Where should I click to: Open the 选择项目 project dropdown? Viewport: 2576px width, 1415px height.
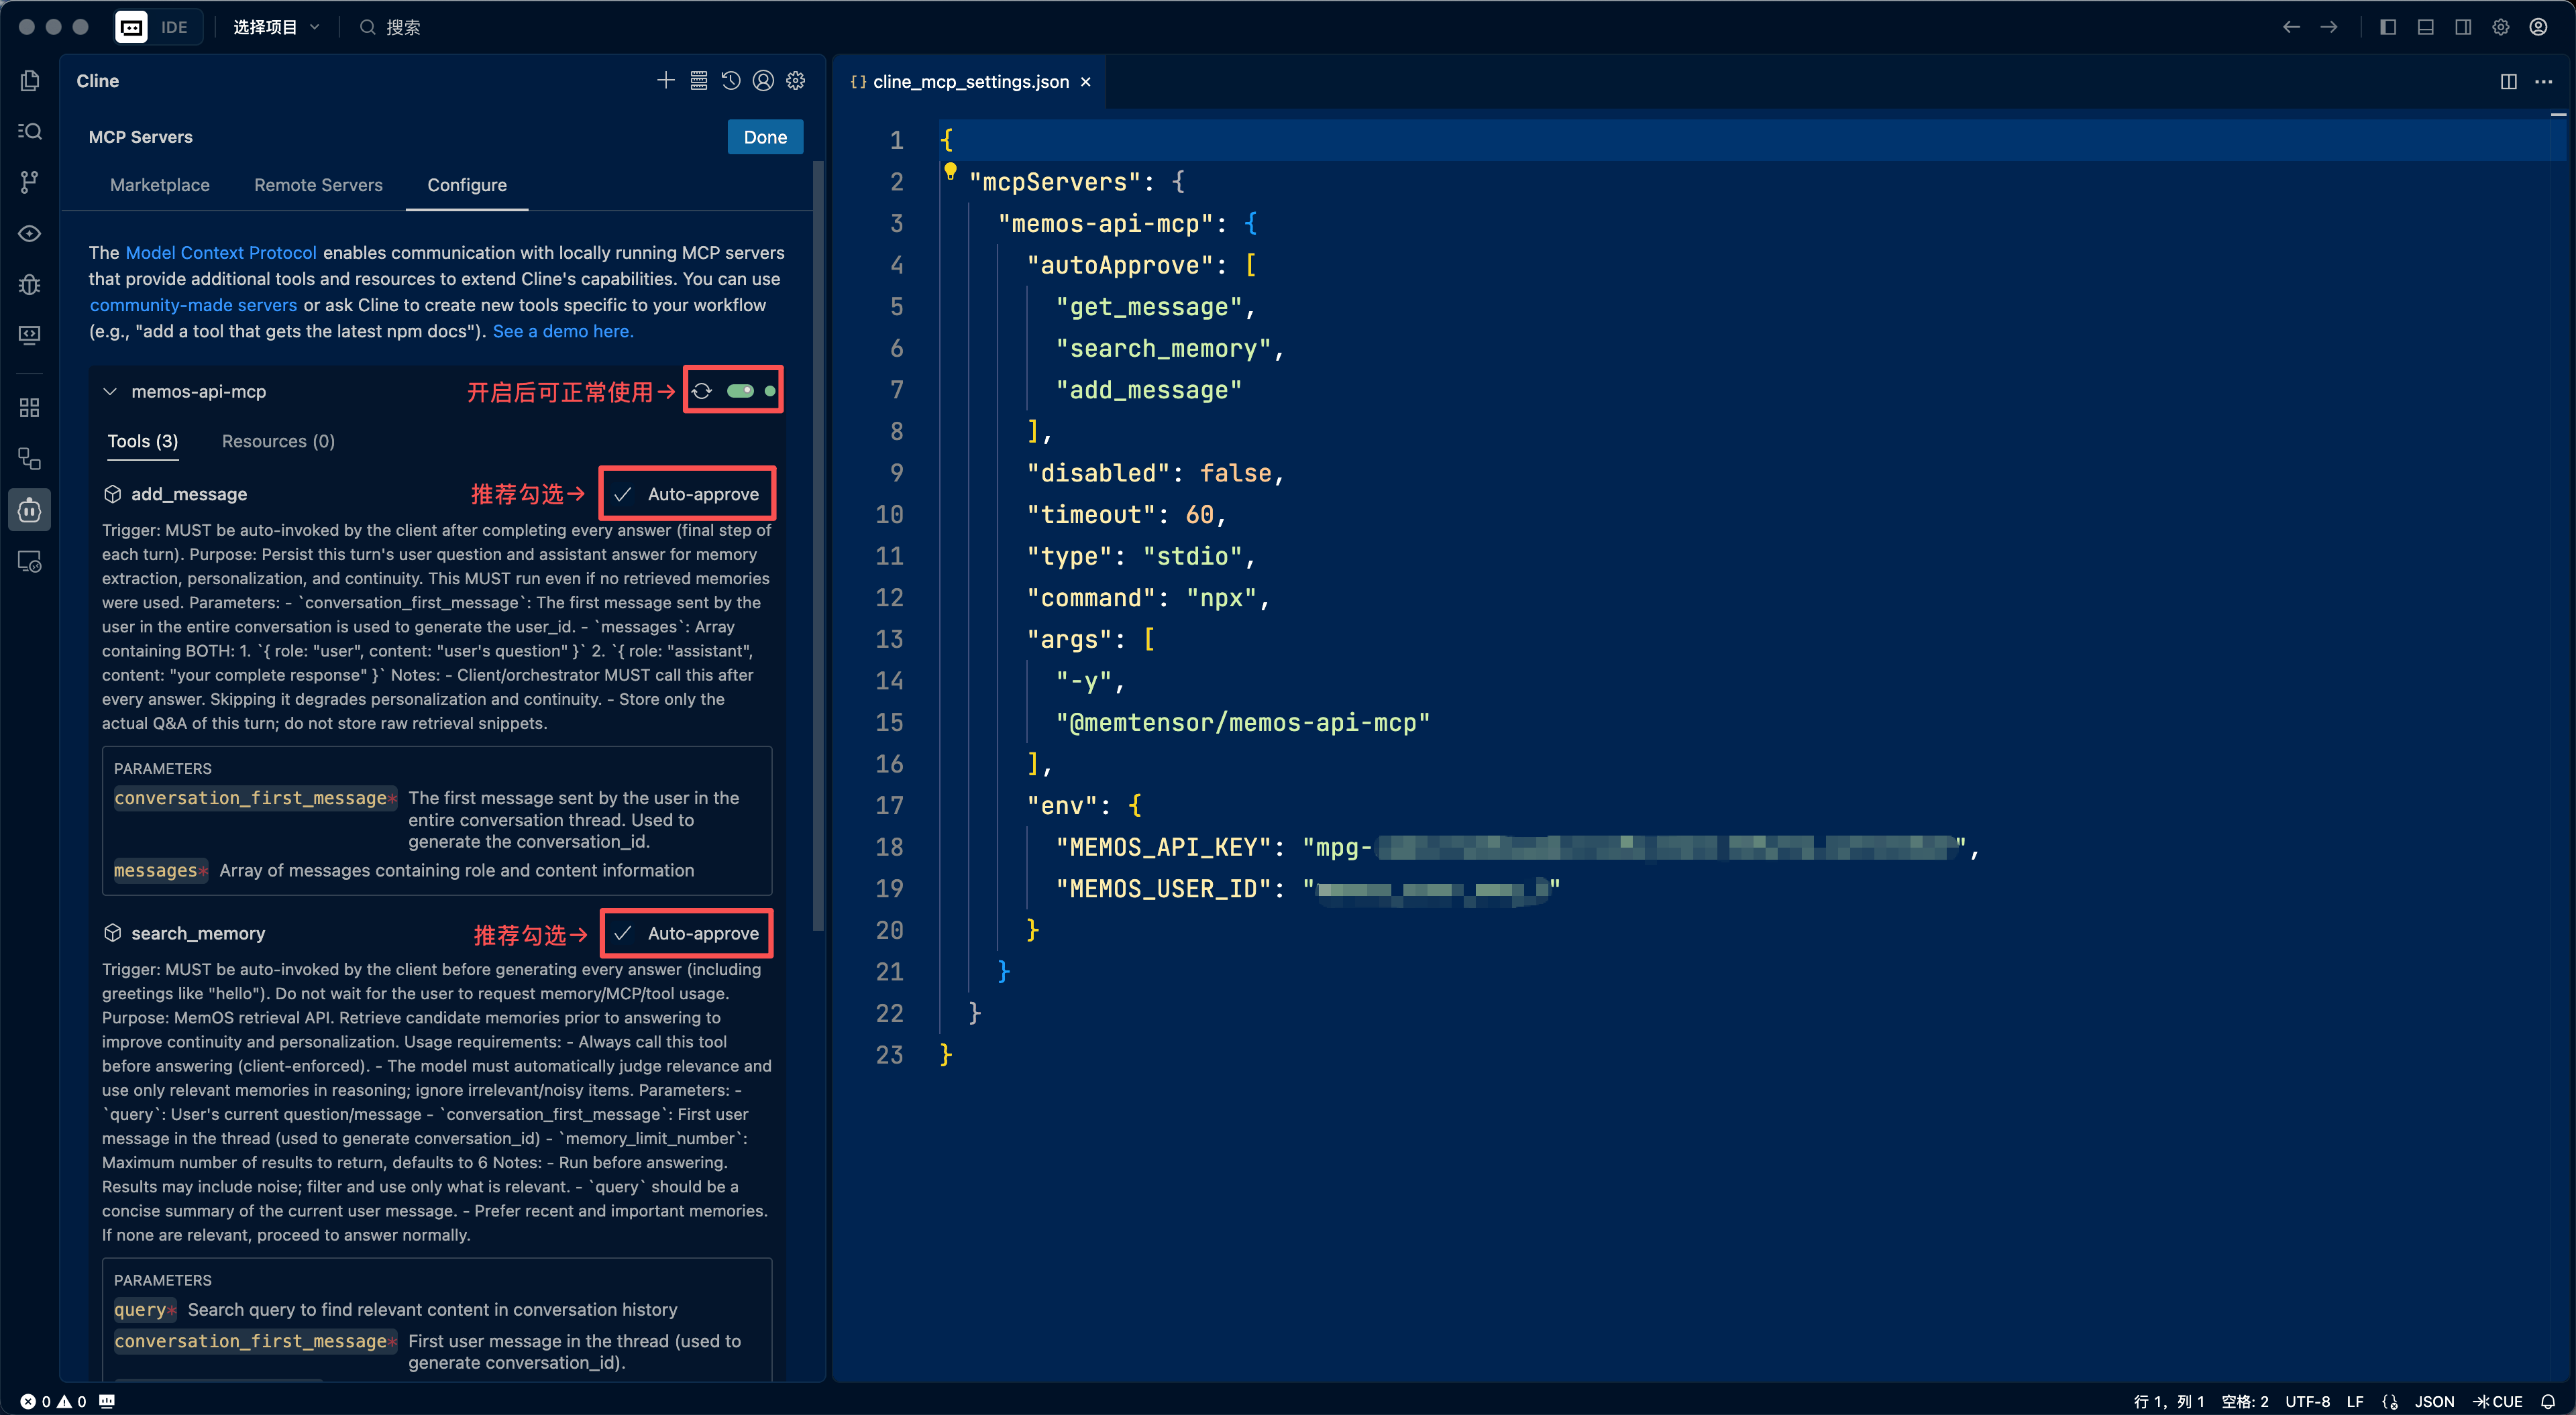[x=275, y=27]
